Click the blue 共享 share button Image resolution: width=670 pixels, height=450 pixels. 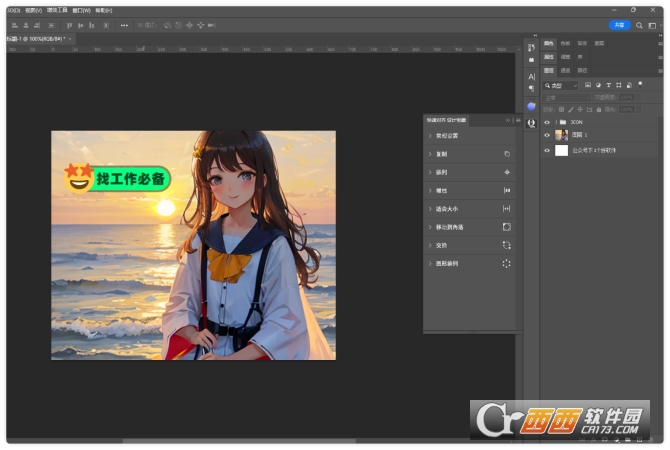[619, 26]
